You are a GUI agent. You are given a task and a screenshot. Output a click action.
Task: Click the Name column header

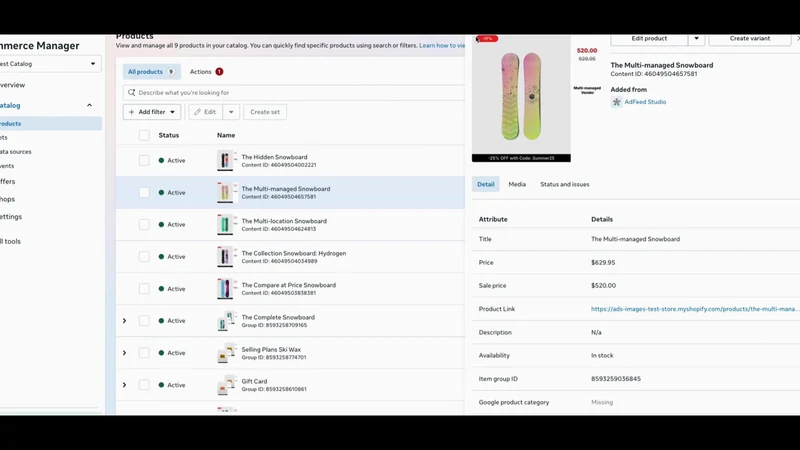(x=226, y=135)
